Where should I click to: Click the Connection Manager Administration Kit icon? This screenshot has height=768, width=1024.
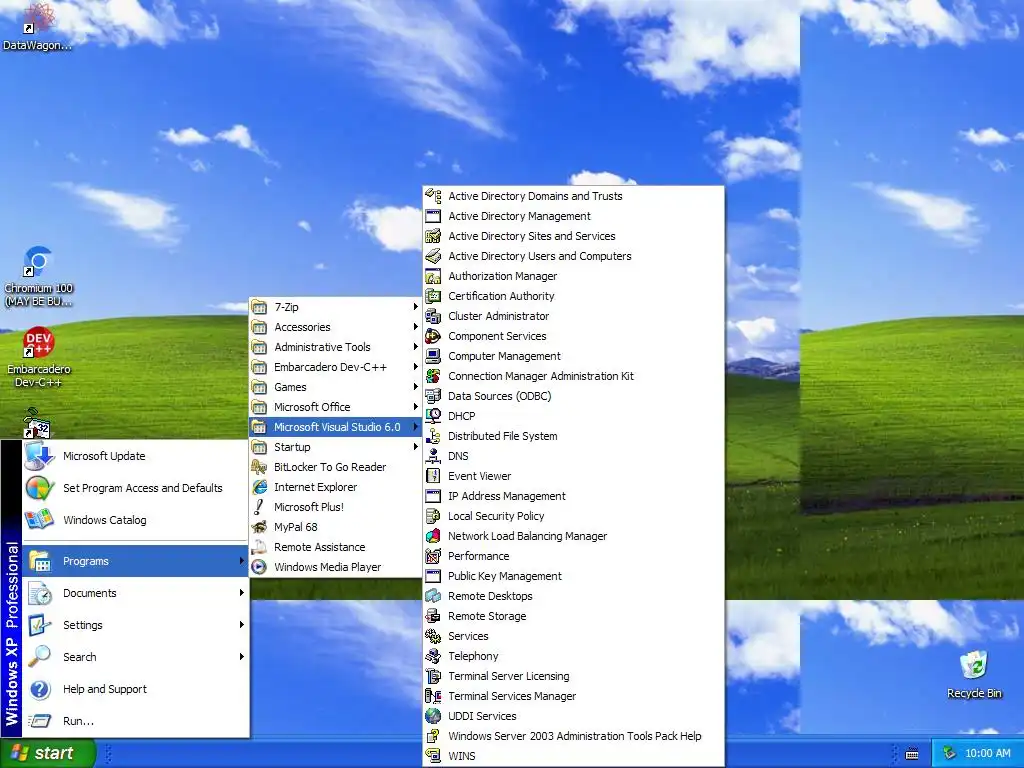[x=433, y=376]
